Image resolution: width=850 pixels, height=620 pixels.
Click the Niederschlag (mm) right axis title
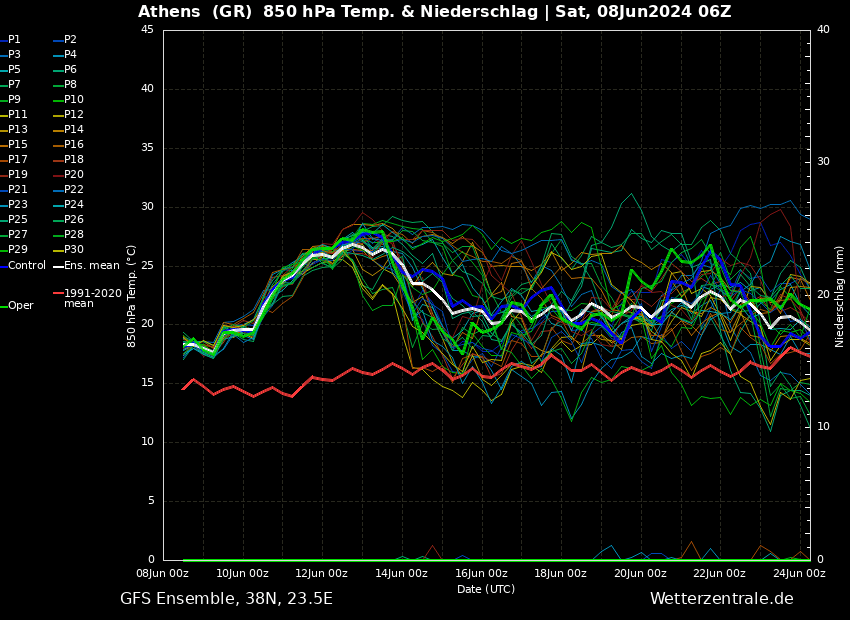click(840, 296)
